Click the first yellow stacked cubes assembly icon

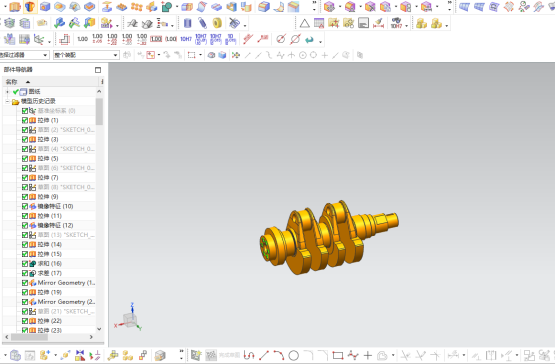pyautogui.click(x=421, y=23)
